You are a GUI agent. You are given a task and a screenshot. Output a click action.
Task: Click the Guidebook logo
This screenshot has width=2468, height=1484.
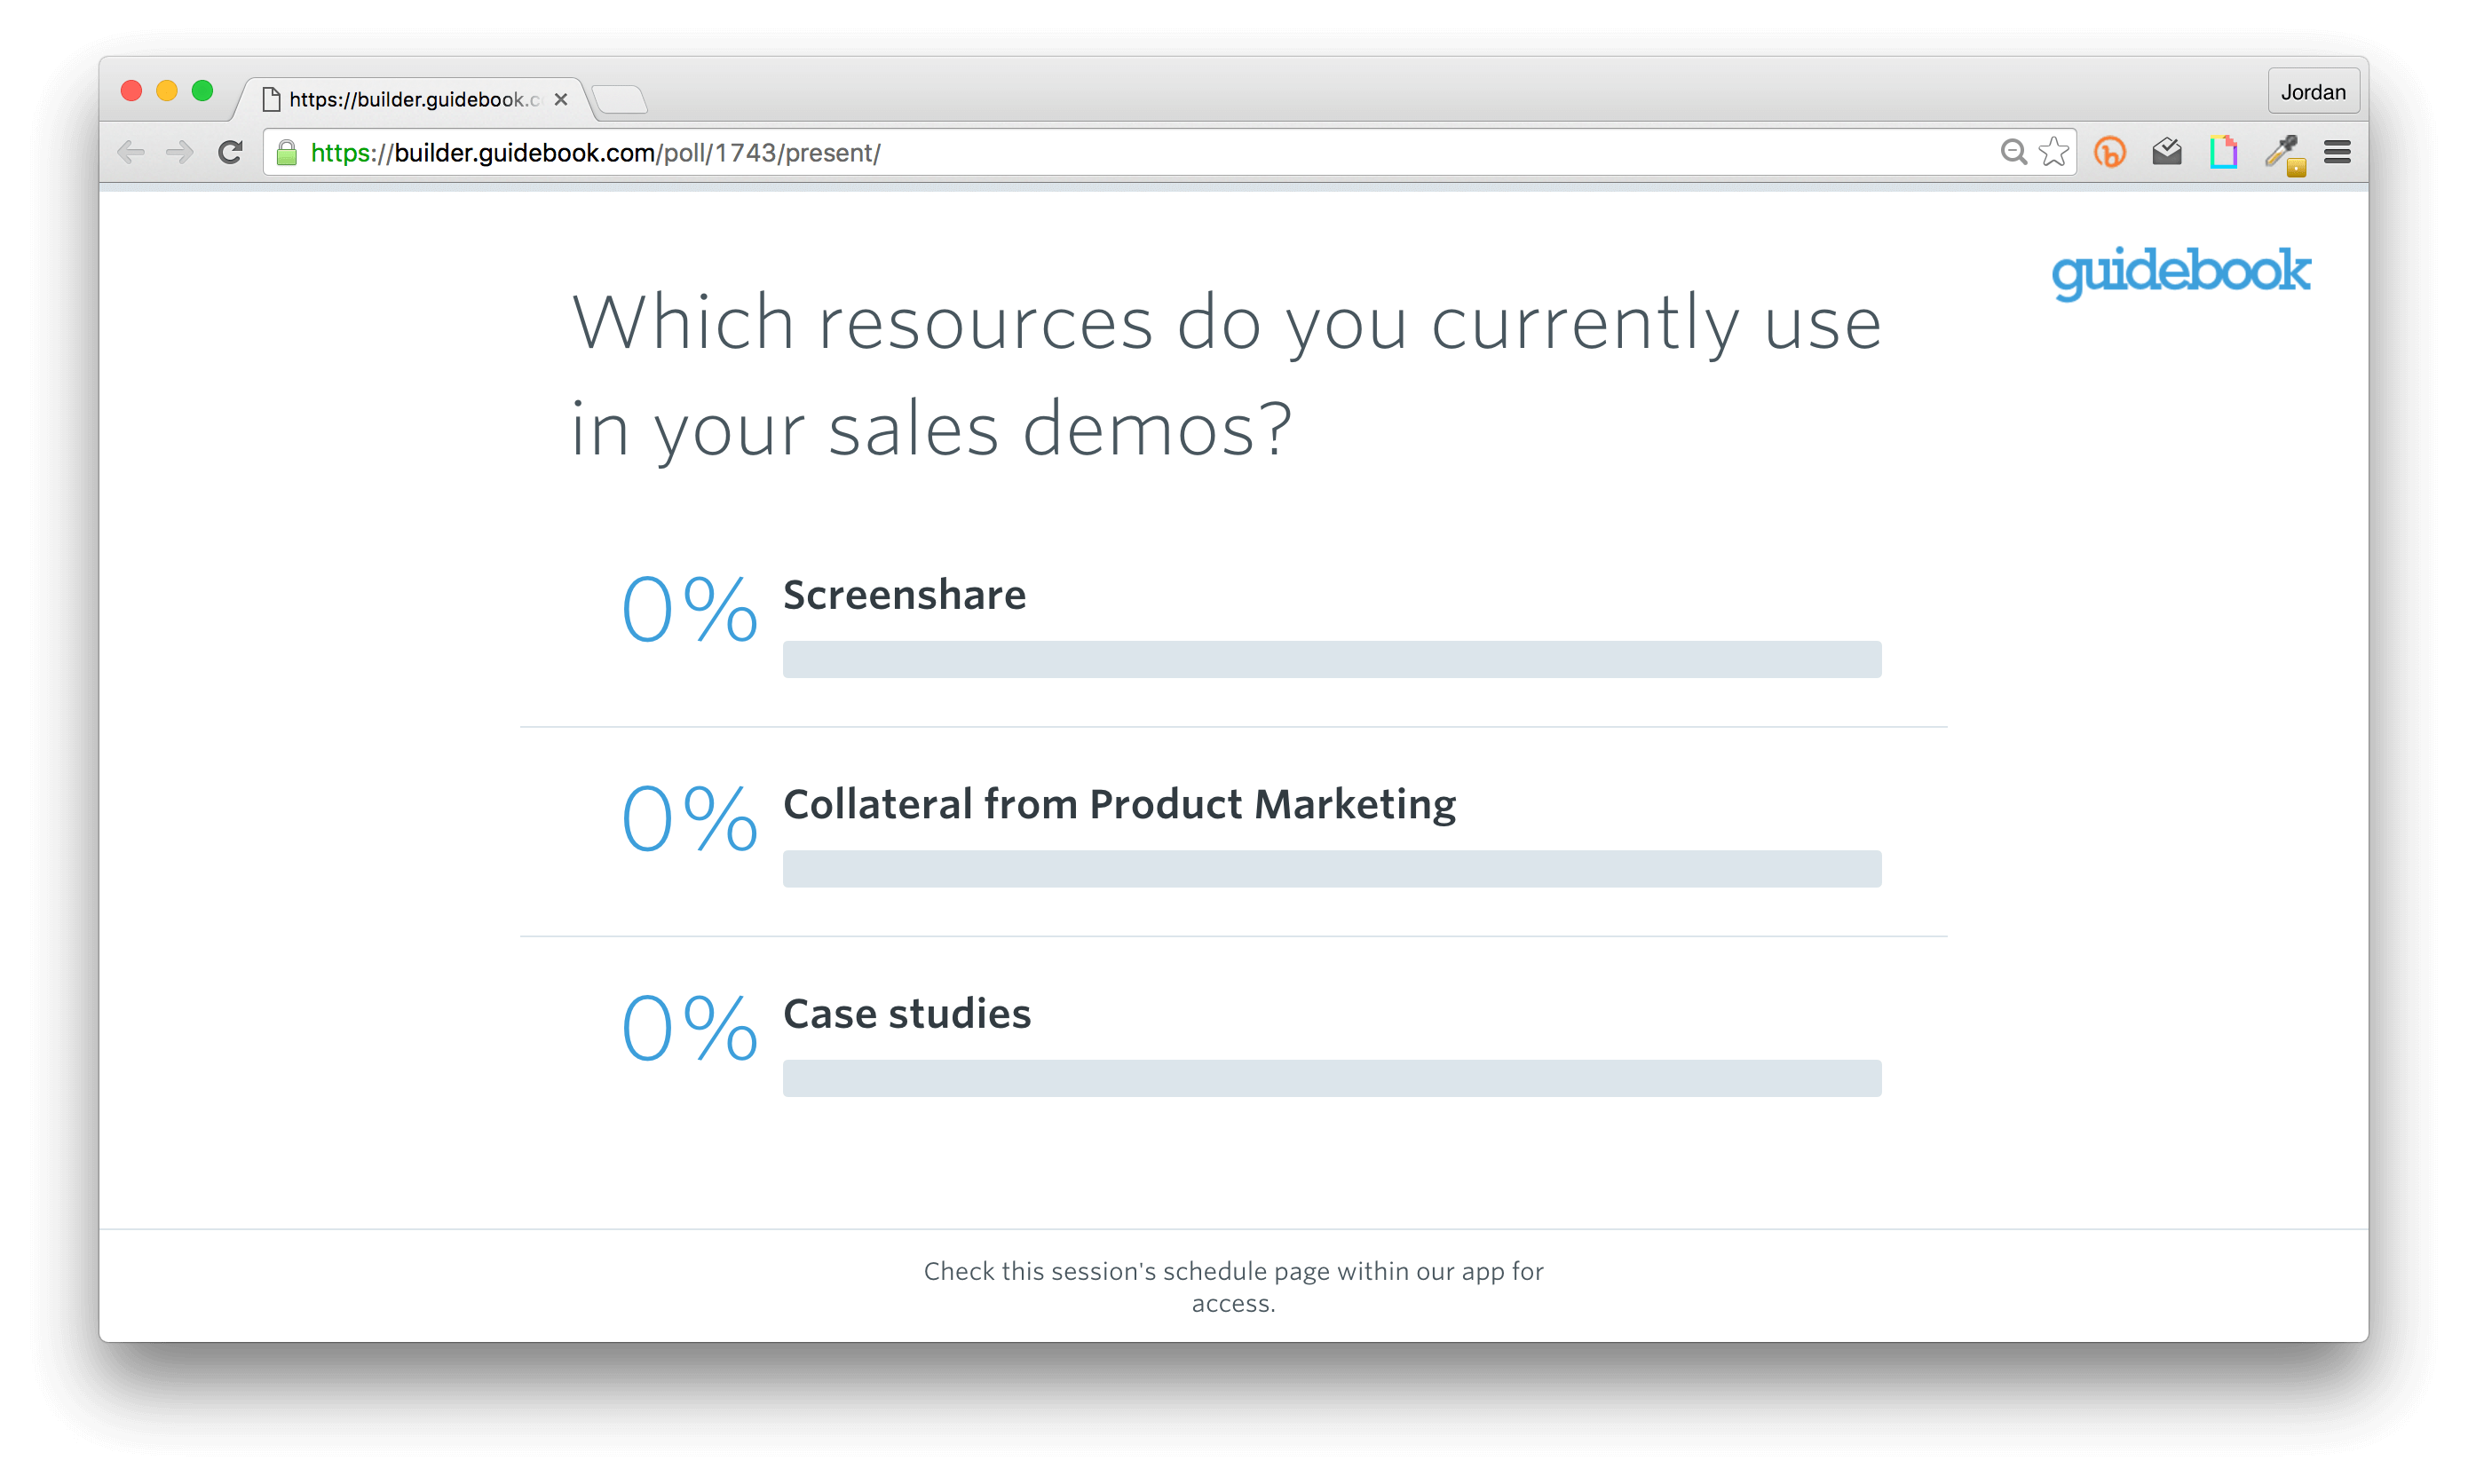[x=2181, y=271]
